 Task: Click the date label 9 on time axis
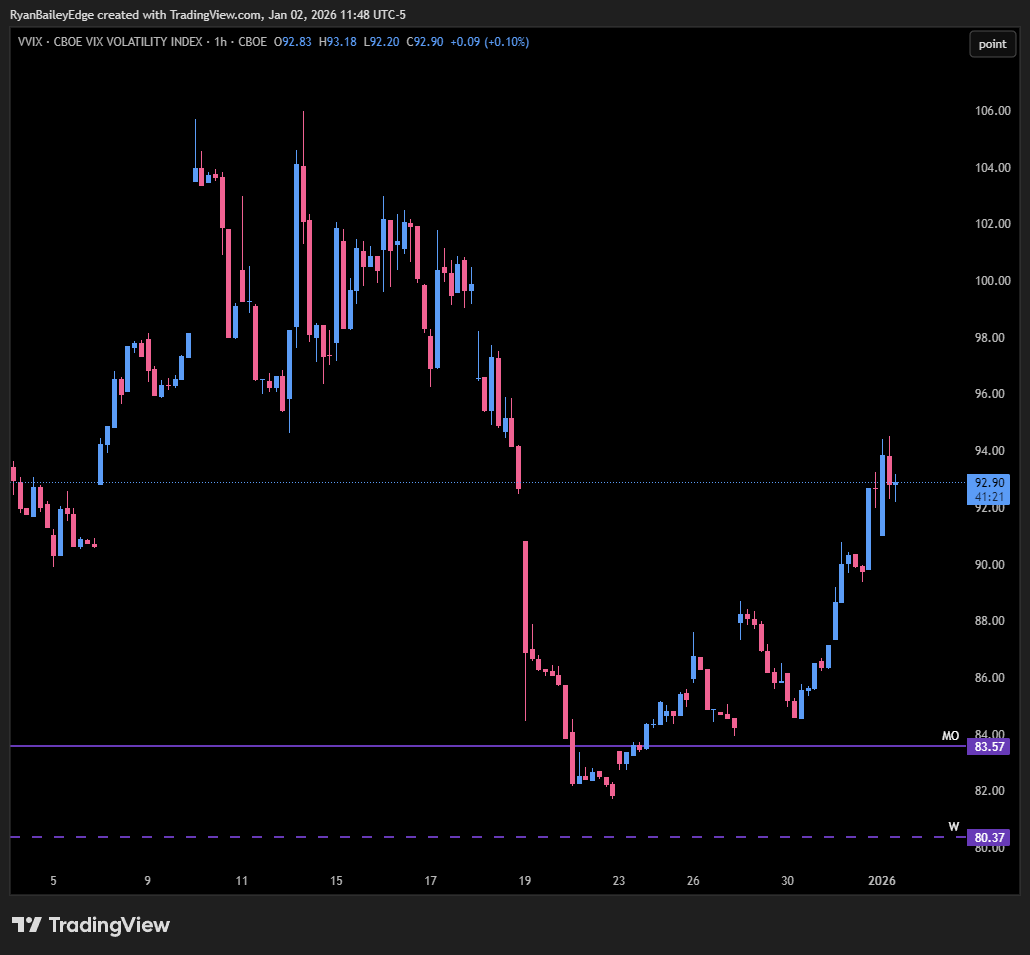148,881
